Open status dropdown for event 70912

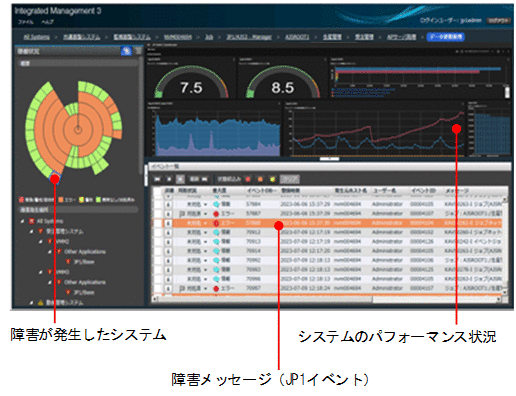206,232
